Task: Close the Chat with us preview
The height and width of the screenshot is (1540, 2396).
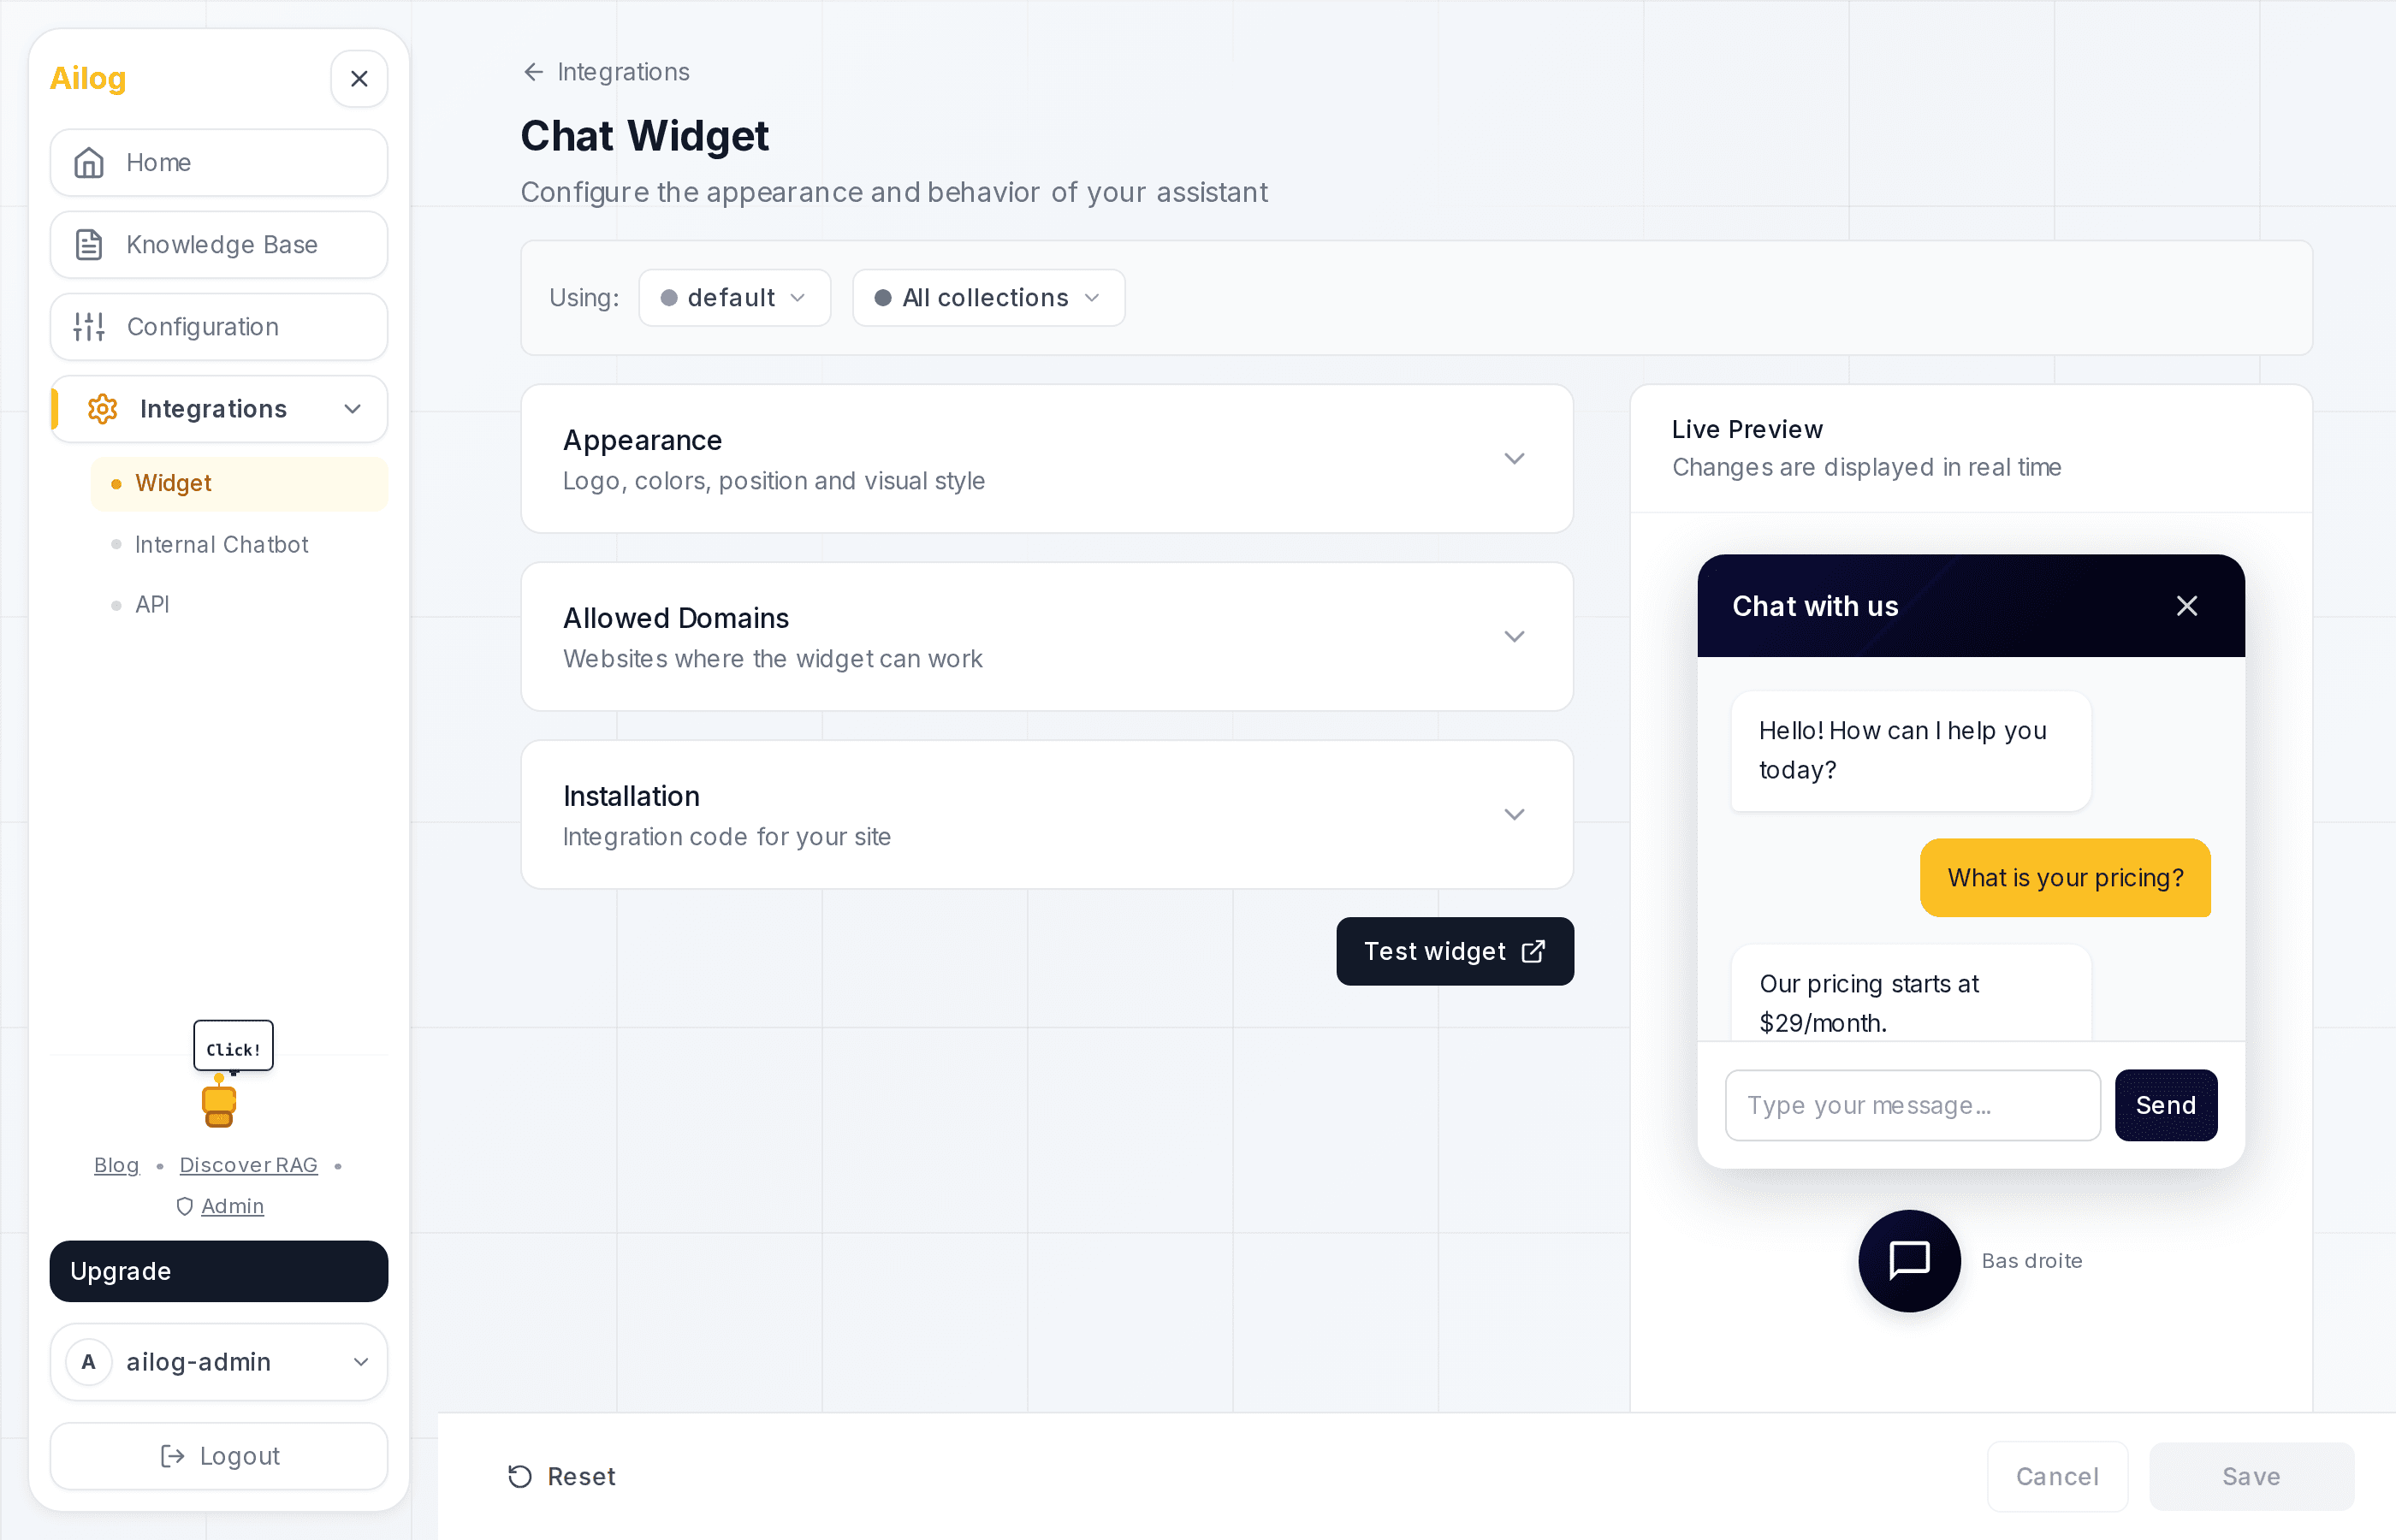Action: (2186, 606)
